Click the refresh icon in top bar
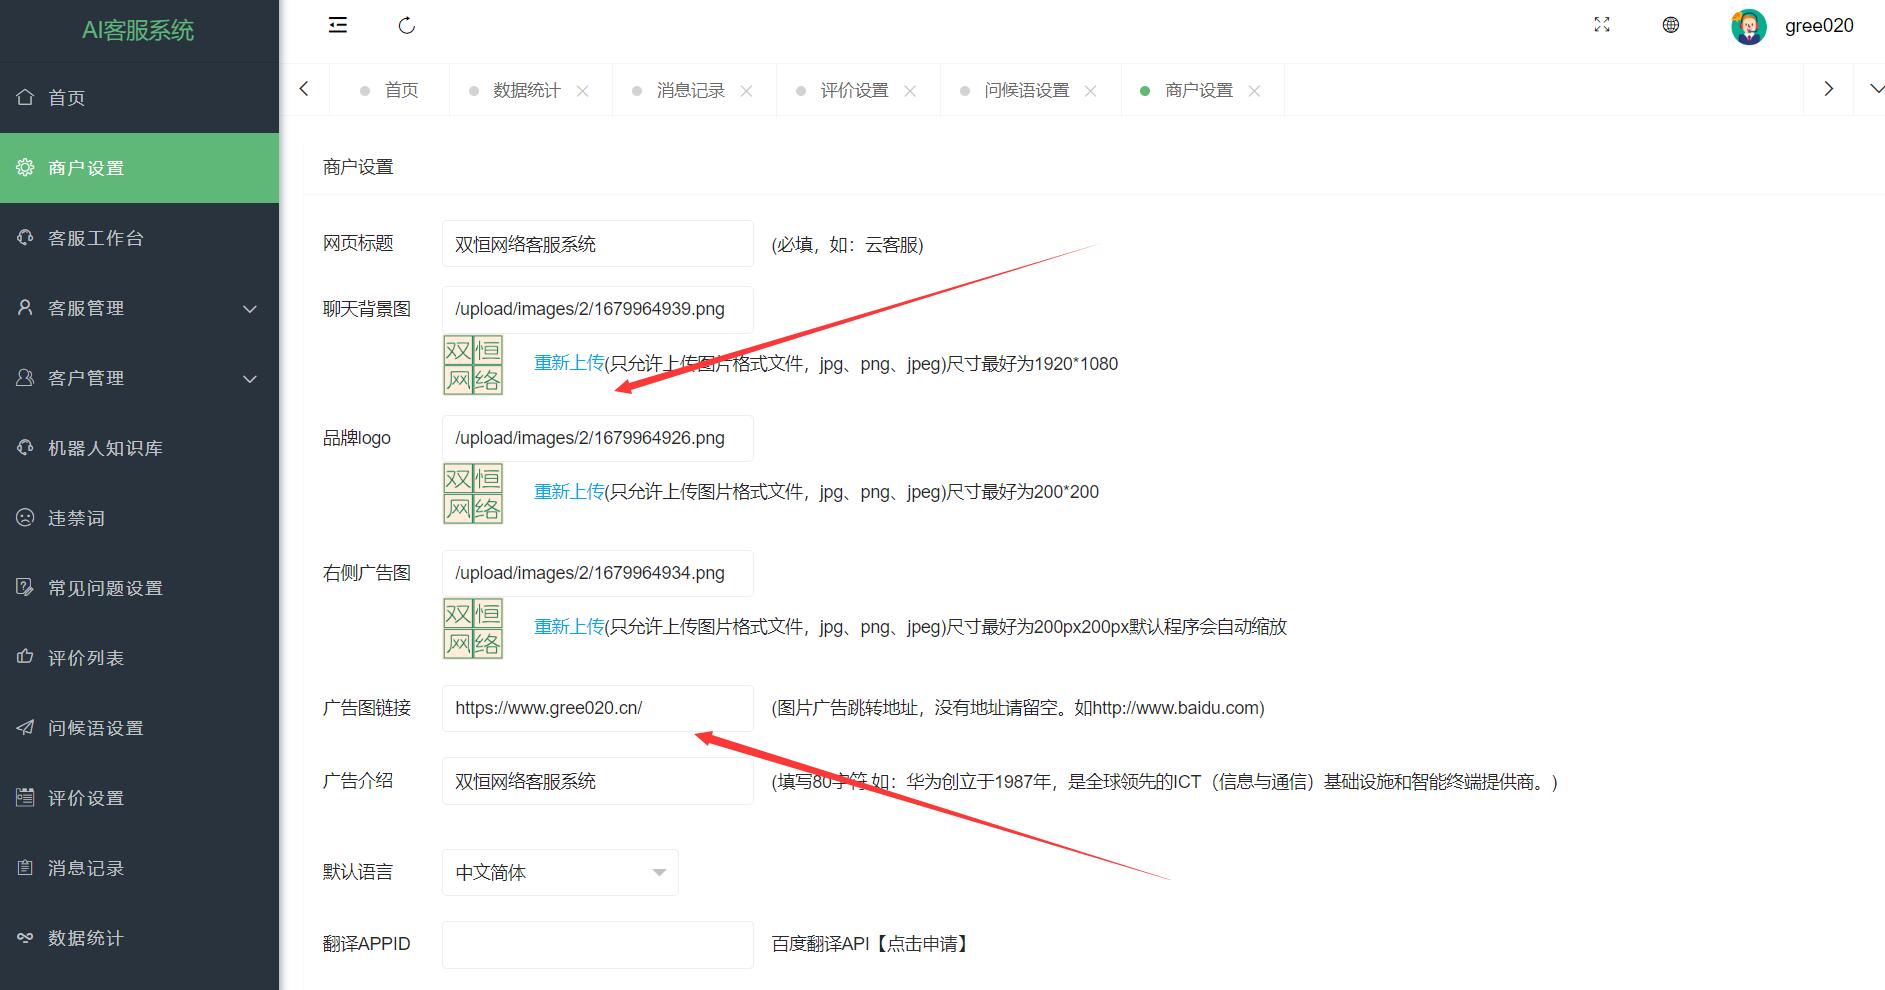The image size is (1885, 990). 406,25
